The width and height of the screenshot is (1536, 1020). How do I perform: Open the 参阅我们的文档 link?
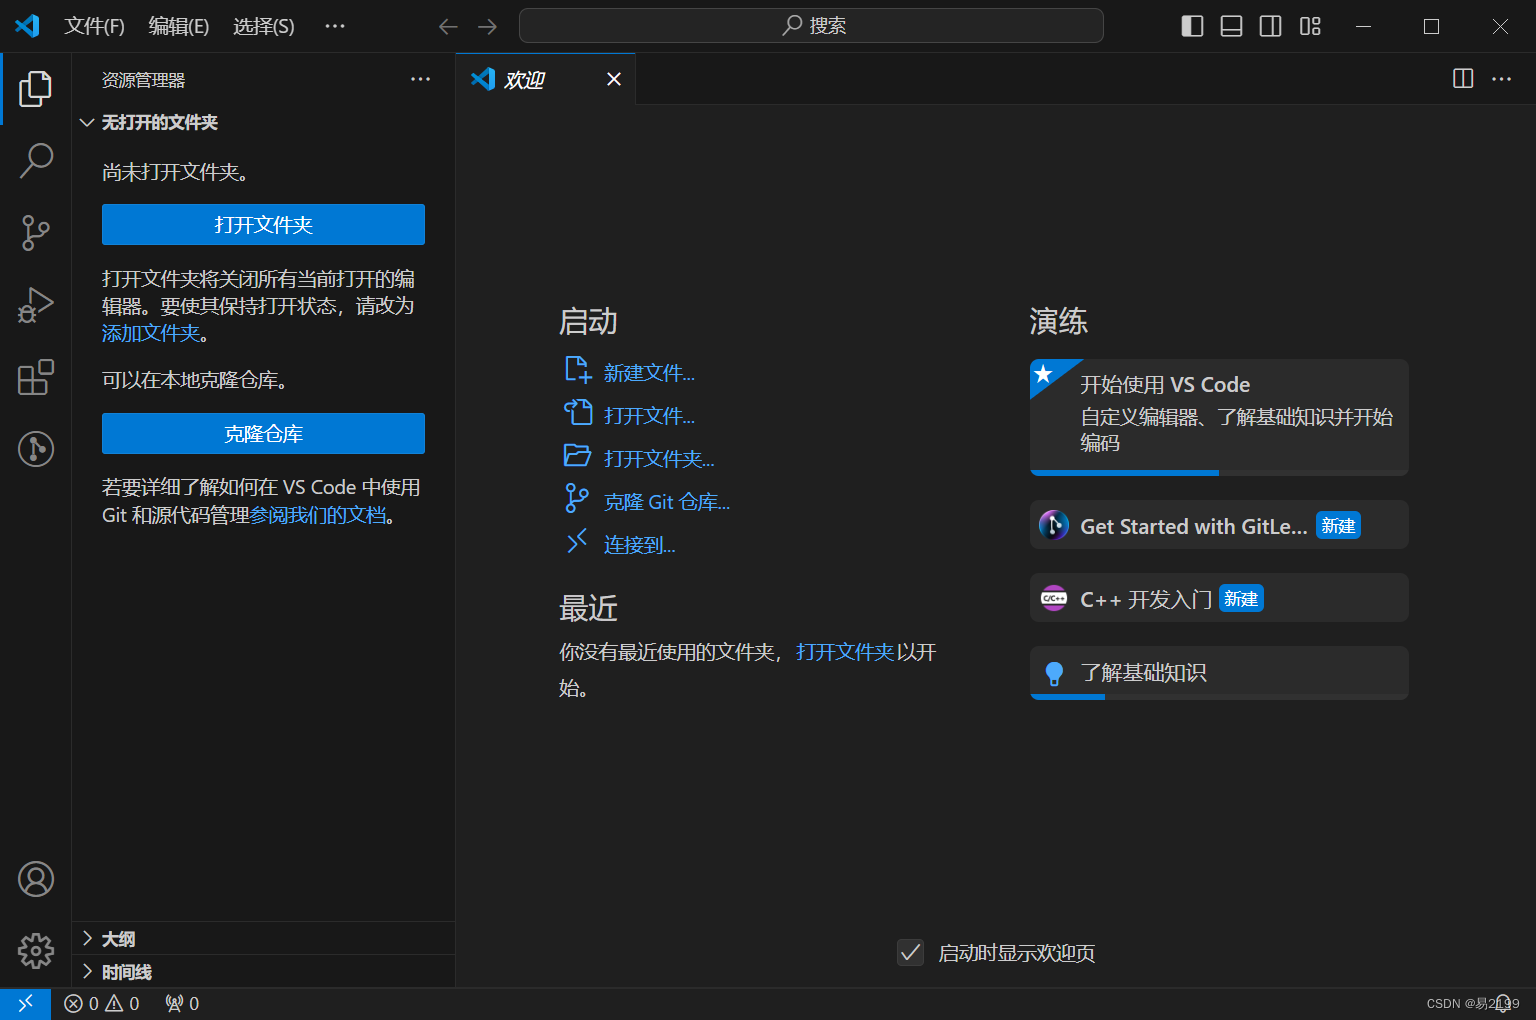pos(318,515)
